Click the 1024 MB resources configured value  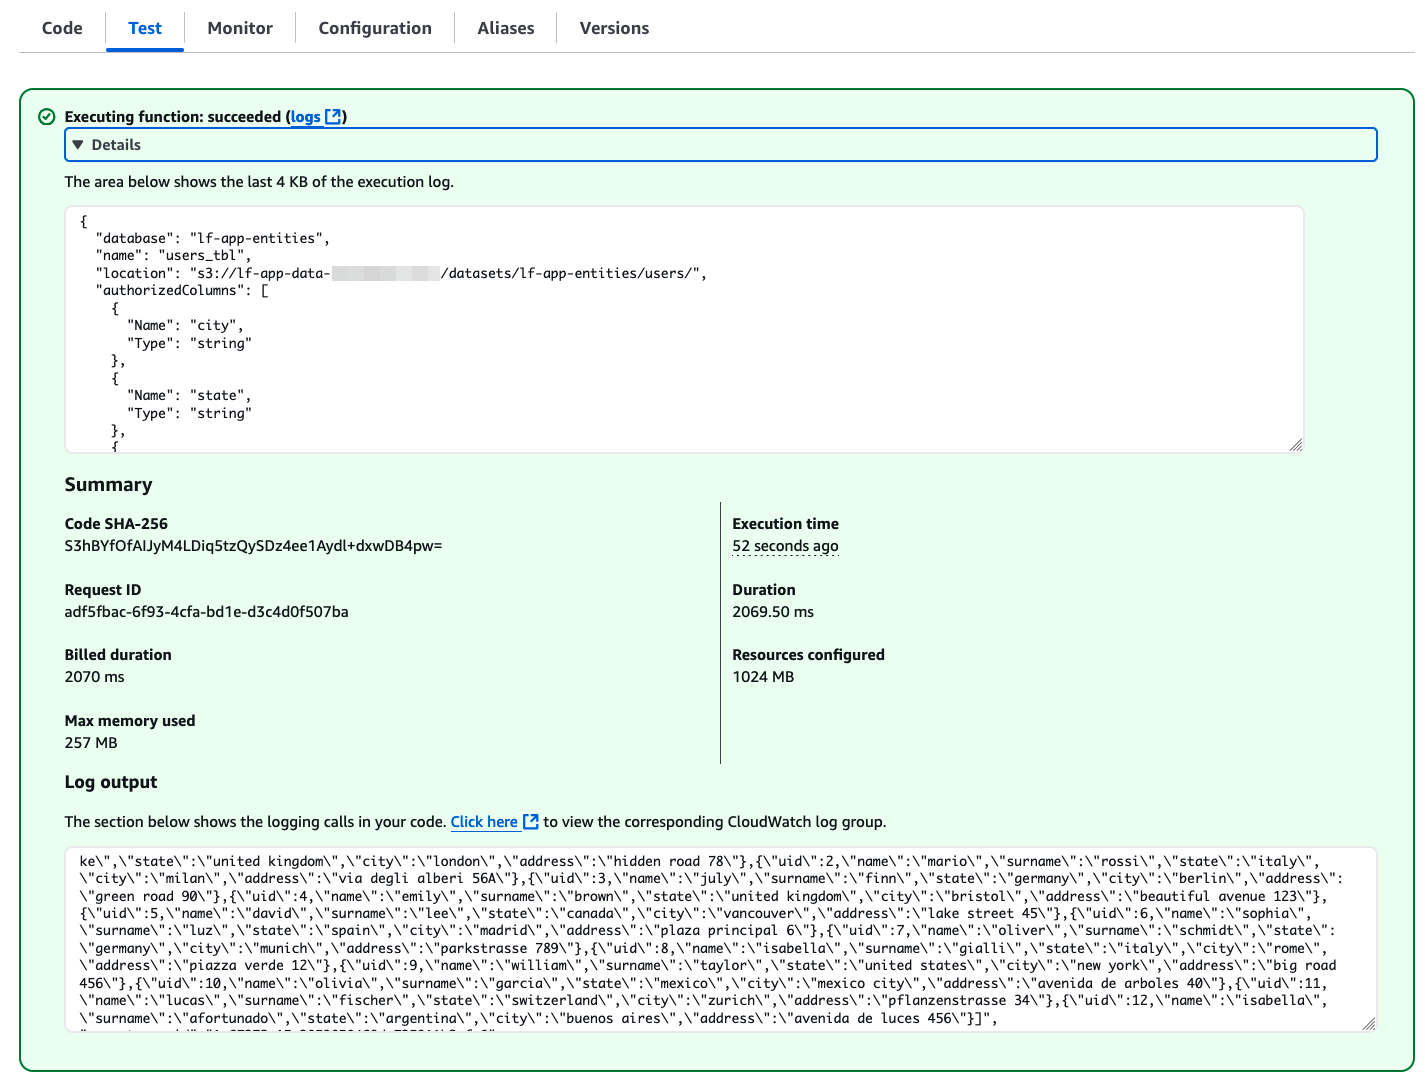(x=763, y=677)
